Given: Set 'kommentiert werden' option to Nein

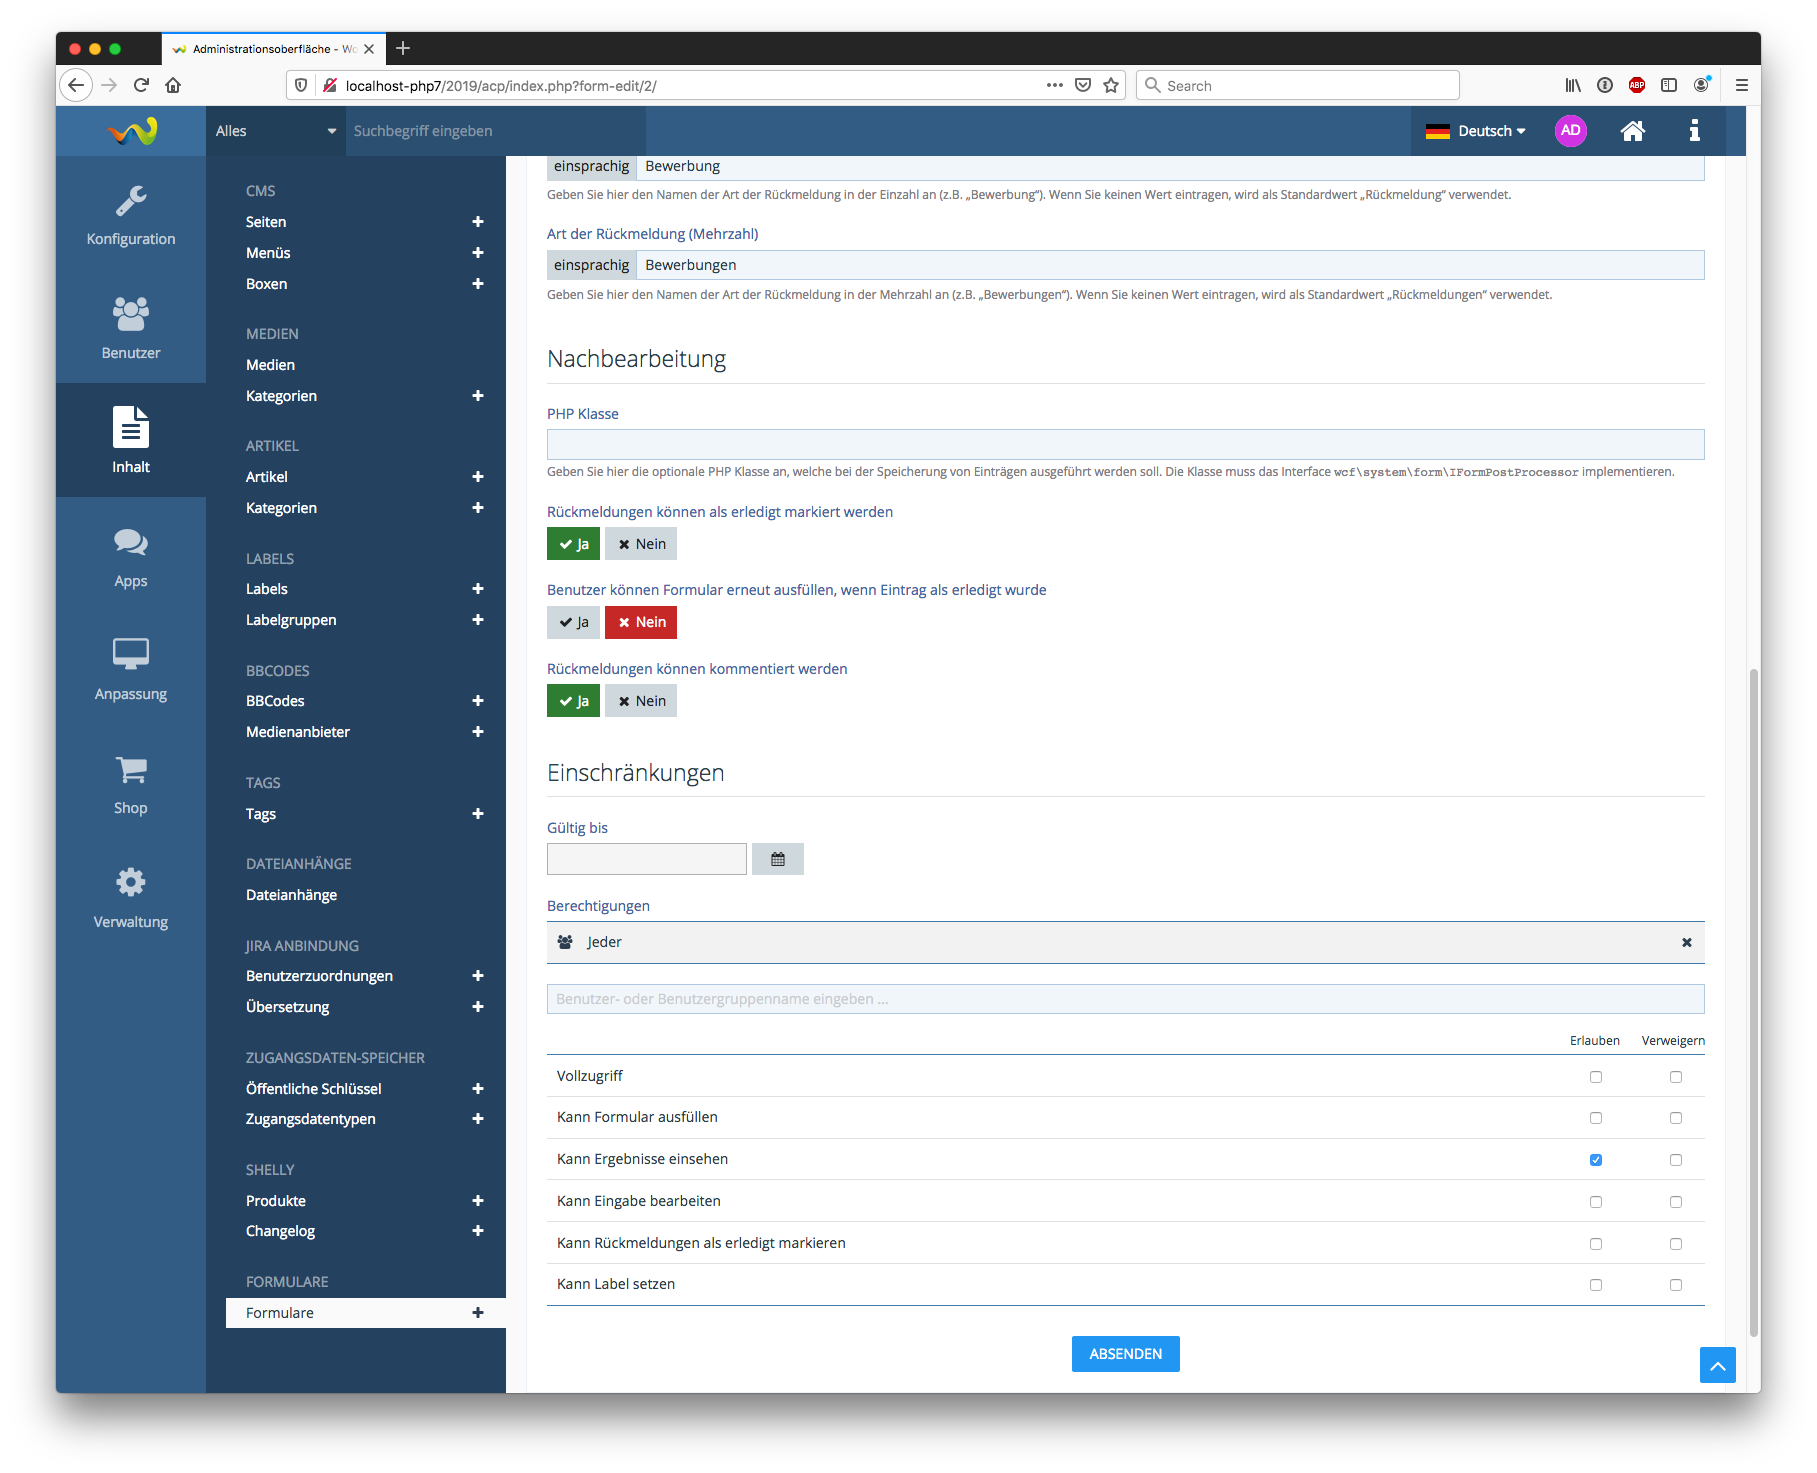Looking at the screenshot, I should tap(641, 701).
